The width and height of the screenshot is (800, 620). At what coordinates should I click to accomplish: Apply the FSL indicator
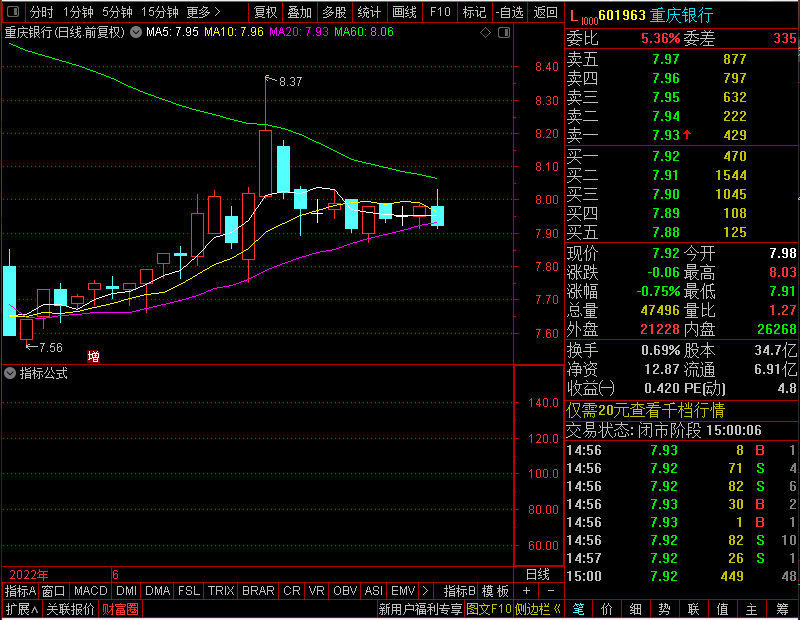coord(188,591)
